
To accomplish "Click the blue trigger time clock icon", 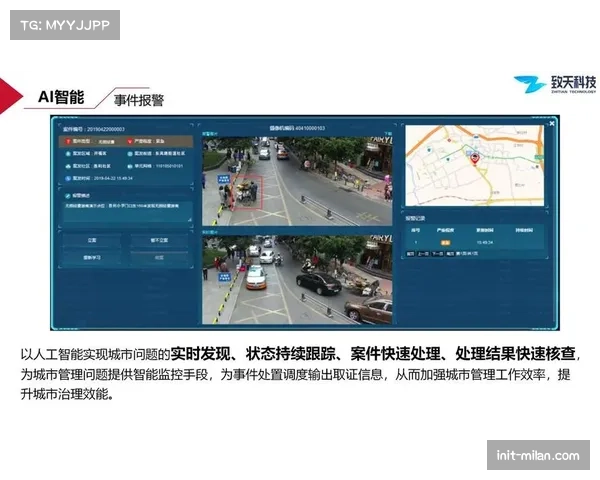I will pyautogui.click(x=68, y=178).
